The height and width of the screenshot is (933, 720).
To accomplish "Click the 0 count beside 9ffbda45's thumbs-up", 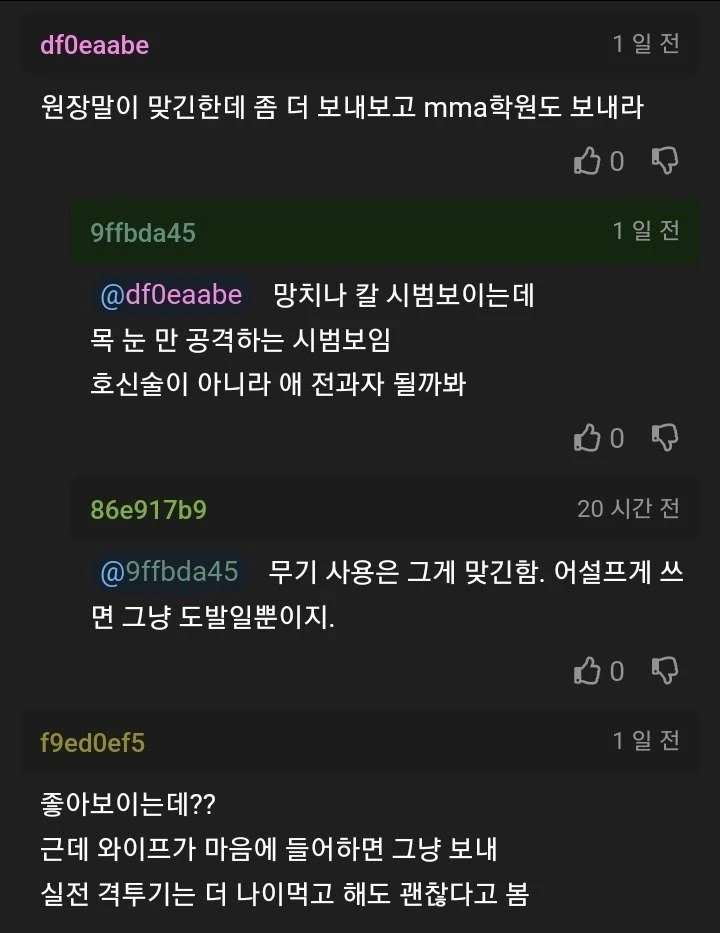I will click(618, 437).
